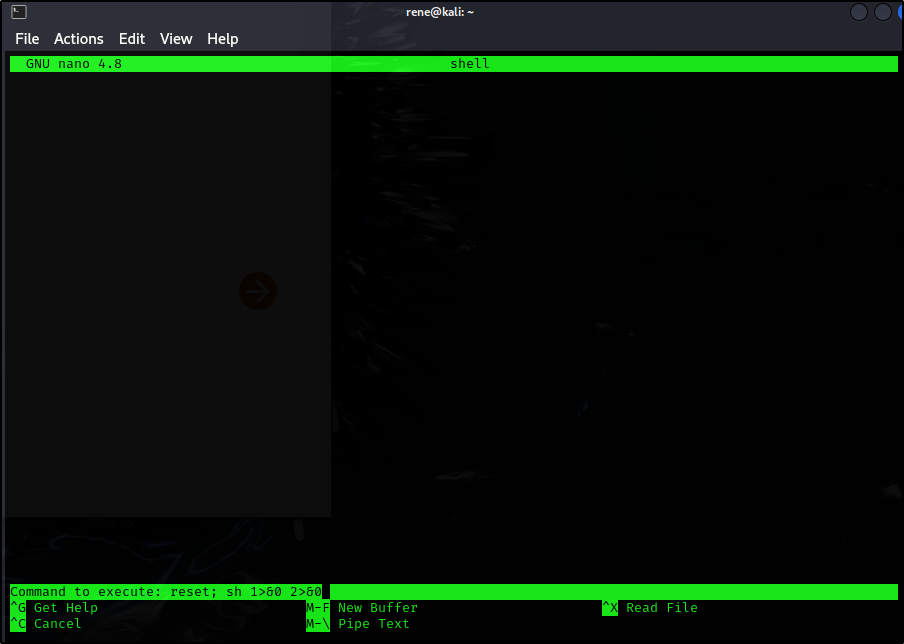
Task: Open the Actions menu
Action: (x=78, y=39)
